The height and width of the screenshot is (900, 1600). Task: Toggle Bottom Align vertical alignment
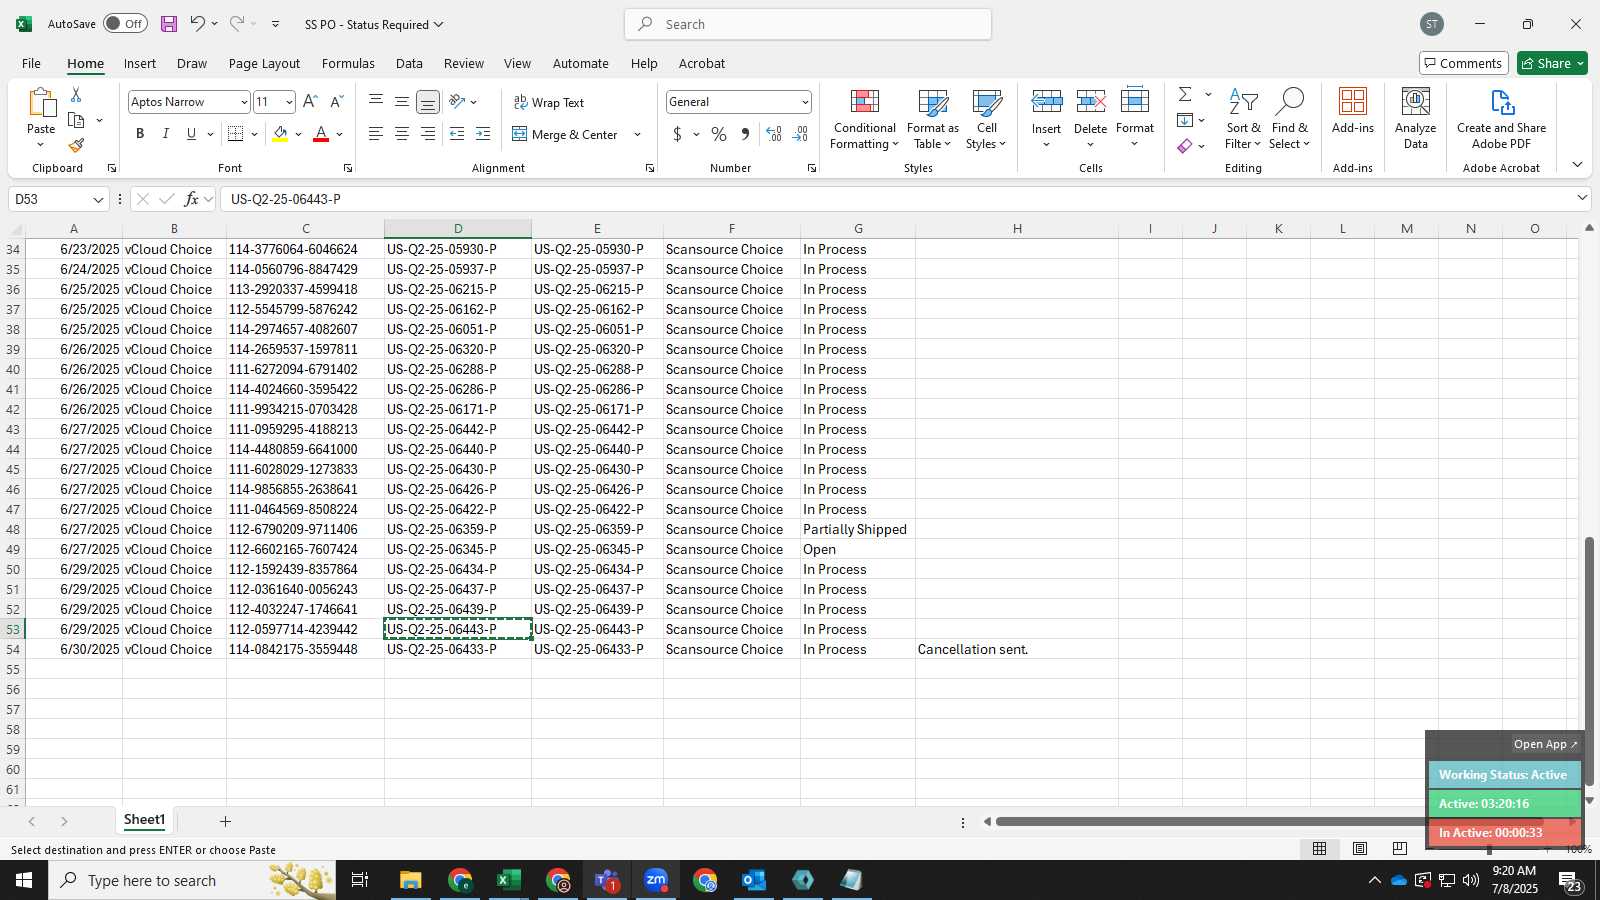(428, 102)
